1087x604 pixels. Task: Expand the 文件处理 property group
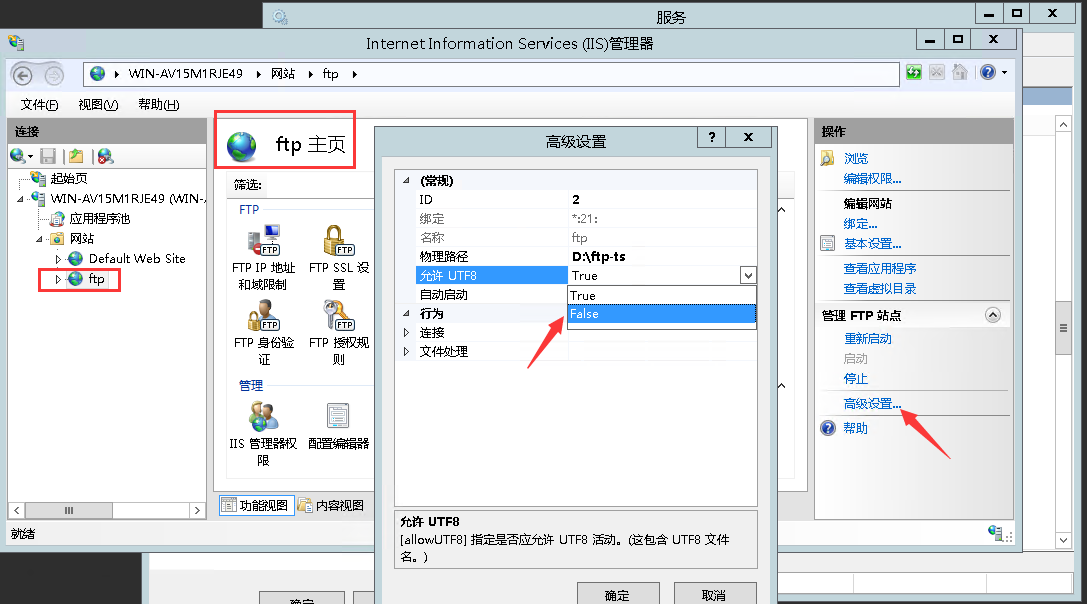406,352
